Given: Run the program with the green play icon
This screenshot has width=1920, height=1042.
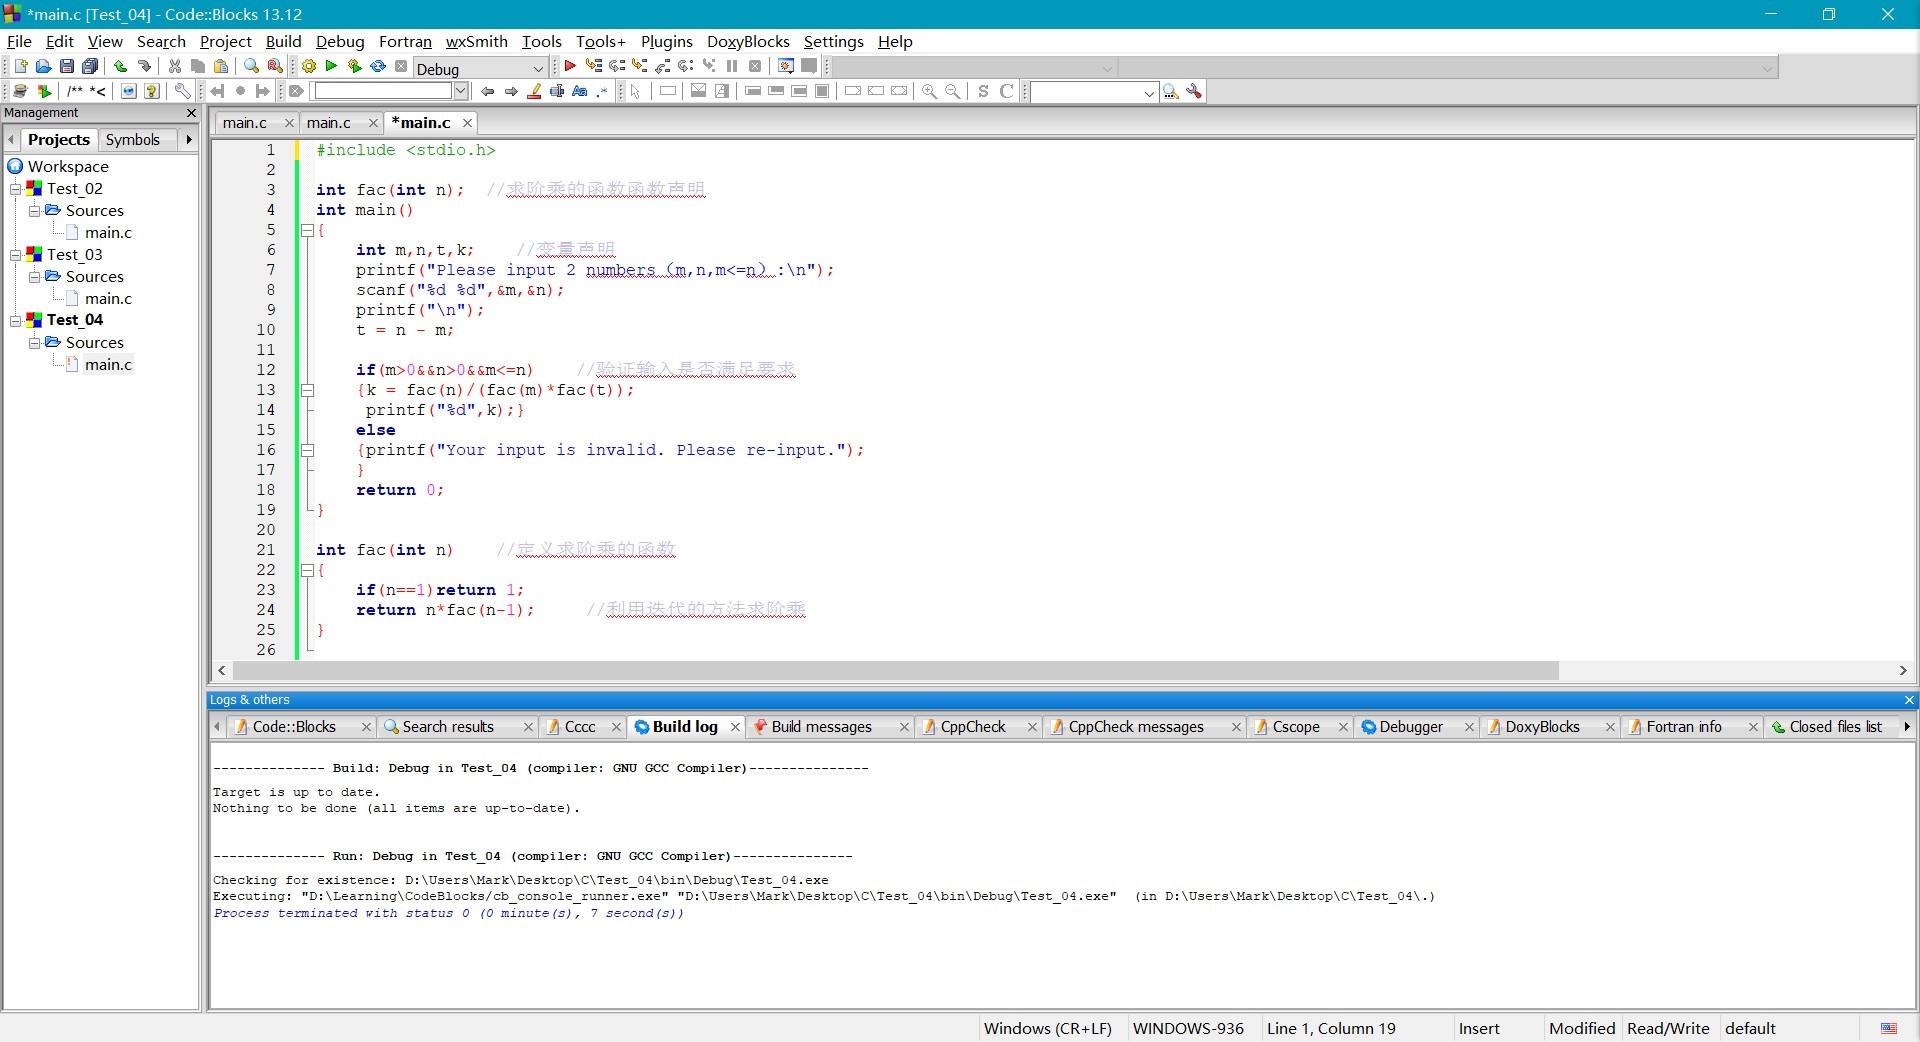Looking at the screenshot, I should [x=332, y=66].
